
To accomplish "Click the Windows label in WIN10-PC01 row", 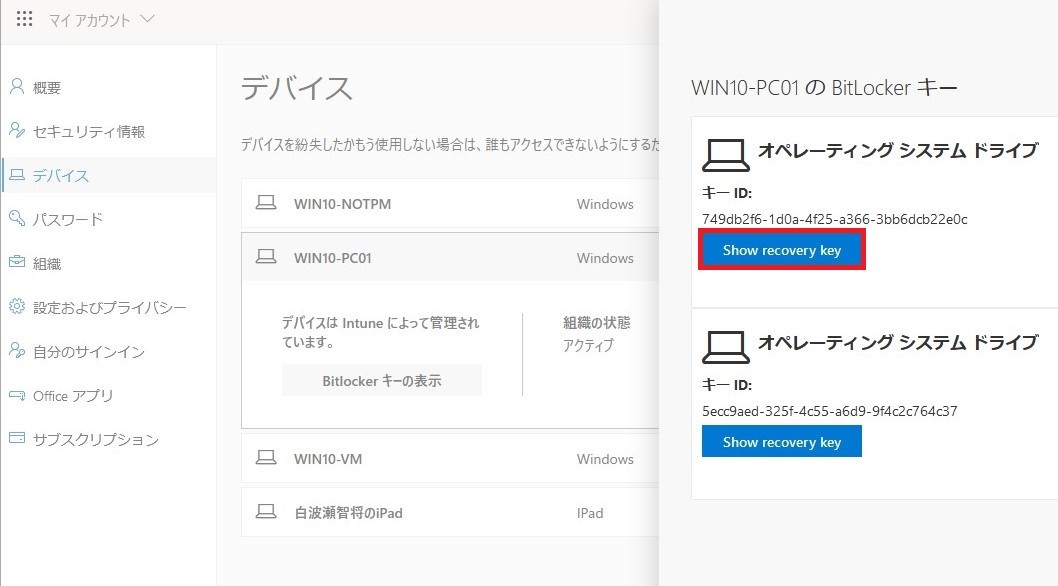I will [x=605, y=258].
